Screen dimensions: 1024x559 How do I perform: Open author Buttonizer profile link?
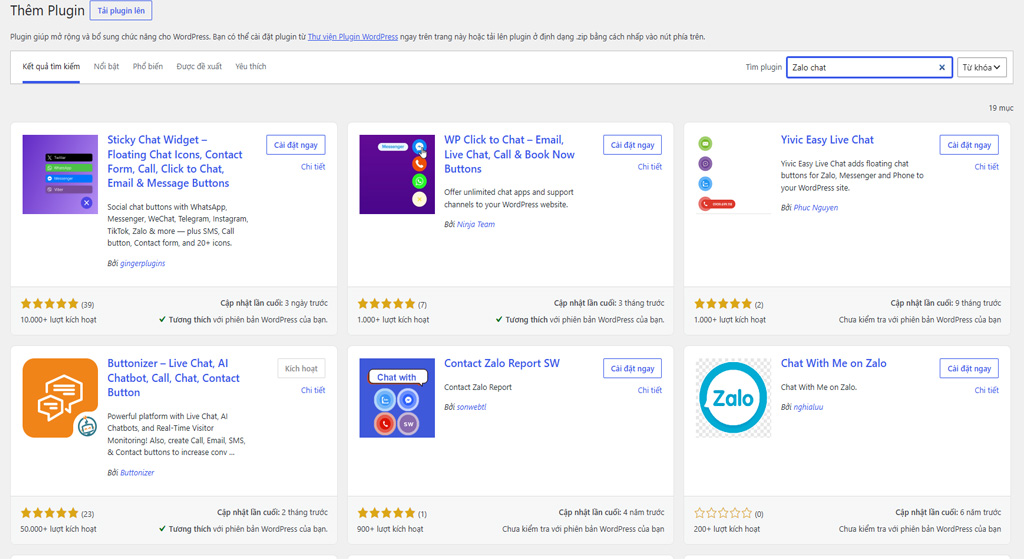137,473
